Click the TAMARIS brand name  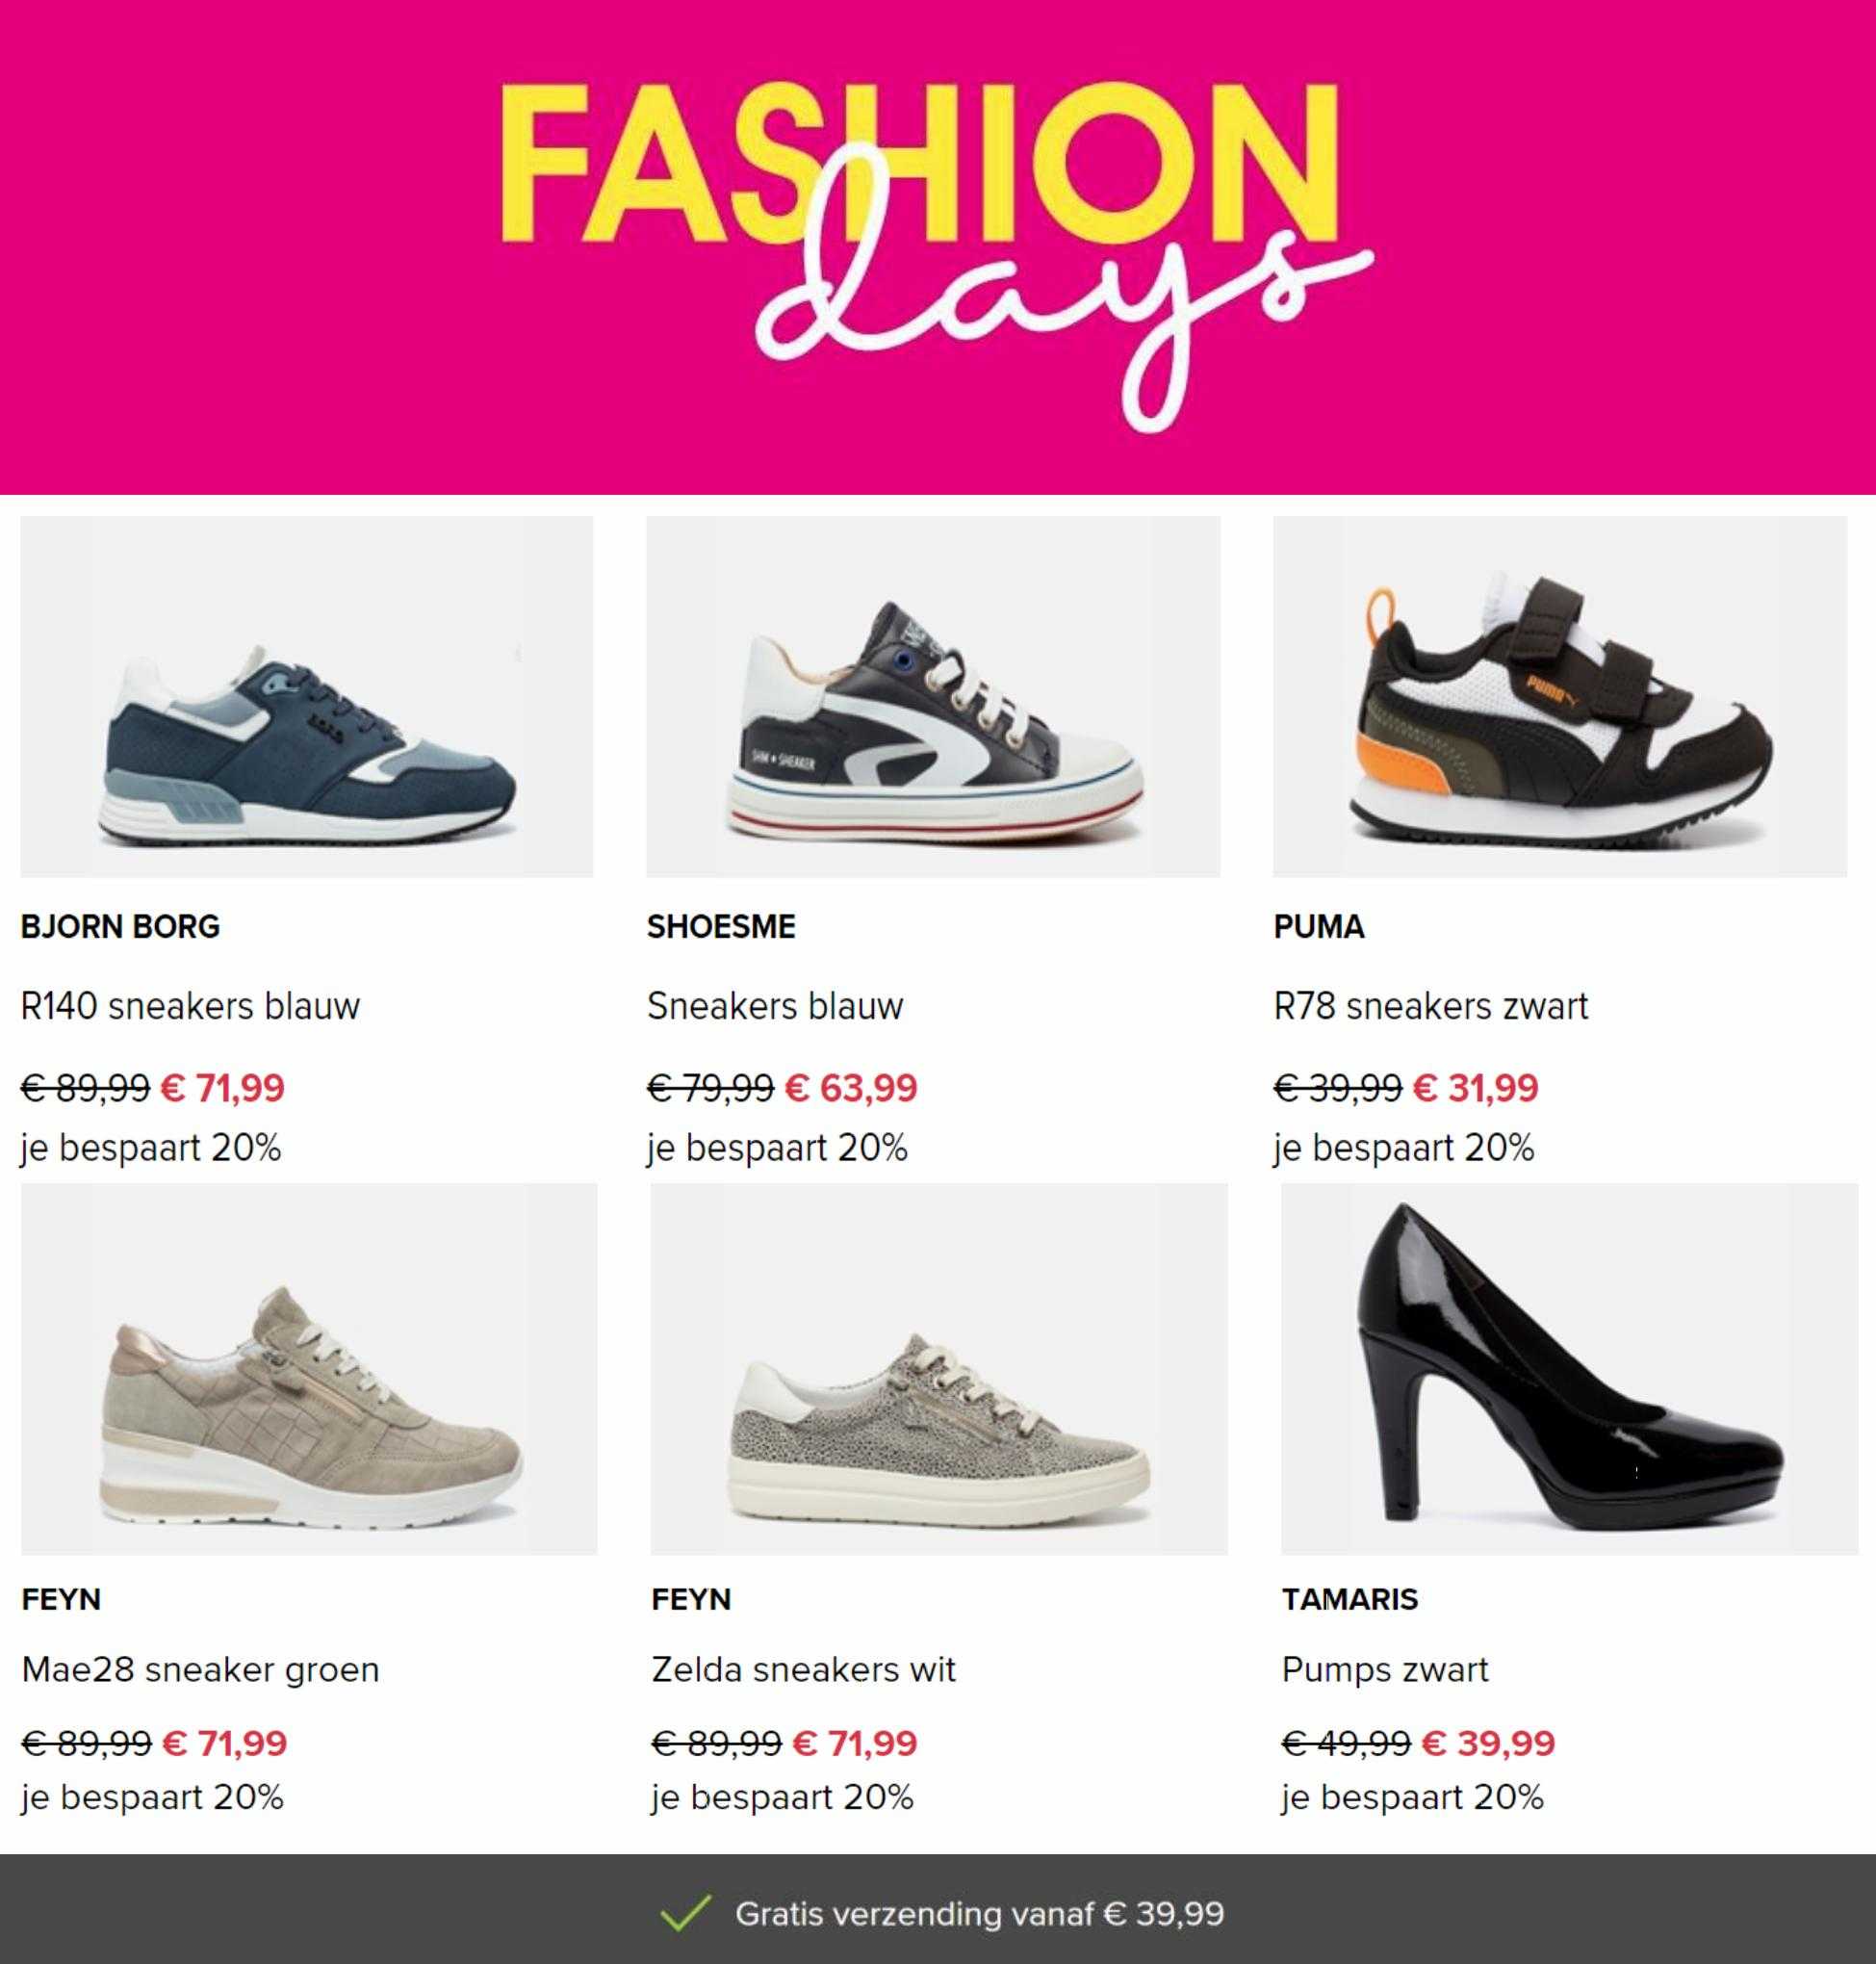1350,1599
